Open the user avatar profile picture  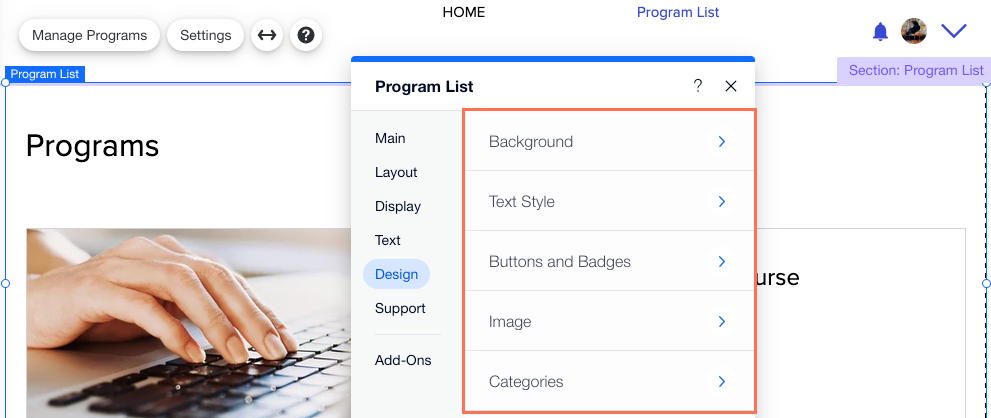pyautogui.click(x=914, y=31)
